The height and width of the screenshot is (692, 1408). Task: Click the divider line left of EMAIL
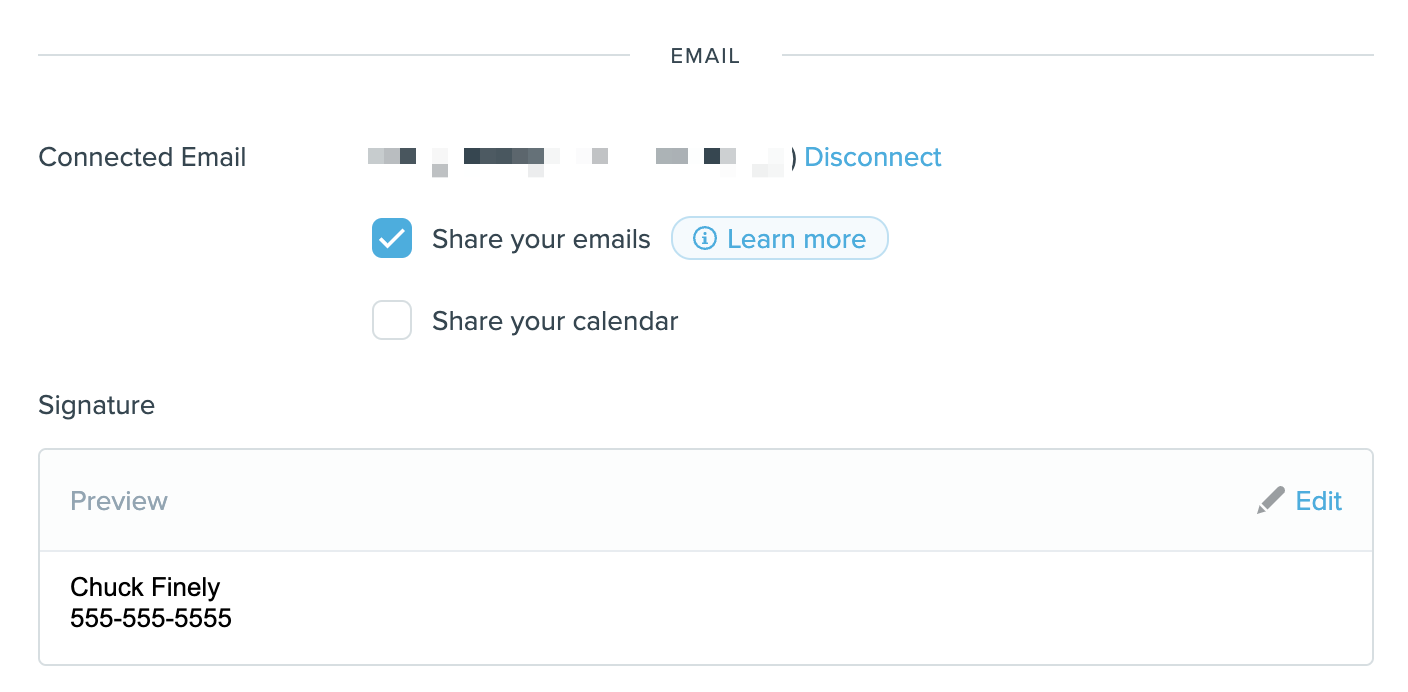click(x=334, y=55)
